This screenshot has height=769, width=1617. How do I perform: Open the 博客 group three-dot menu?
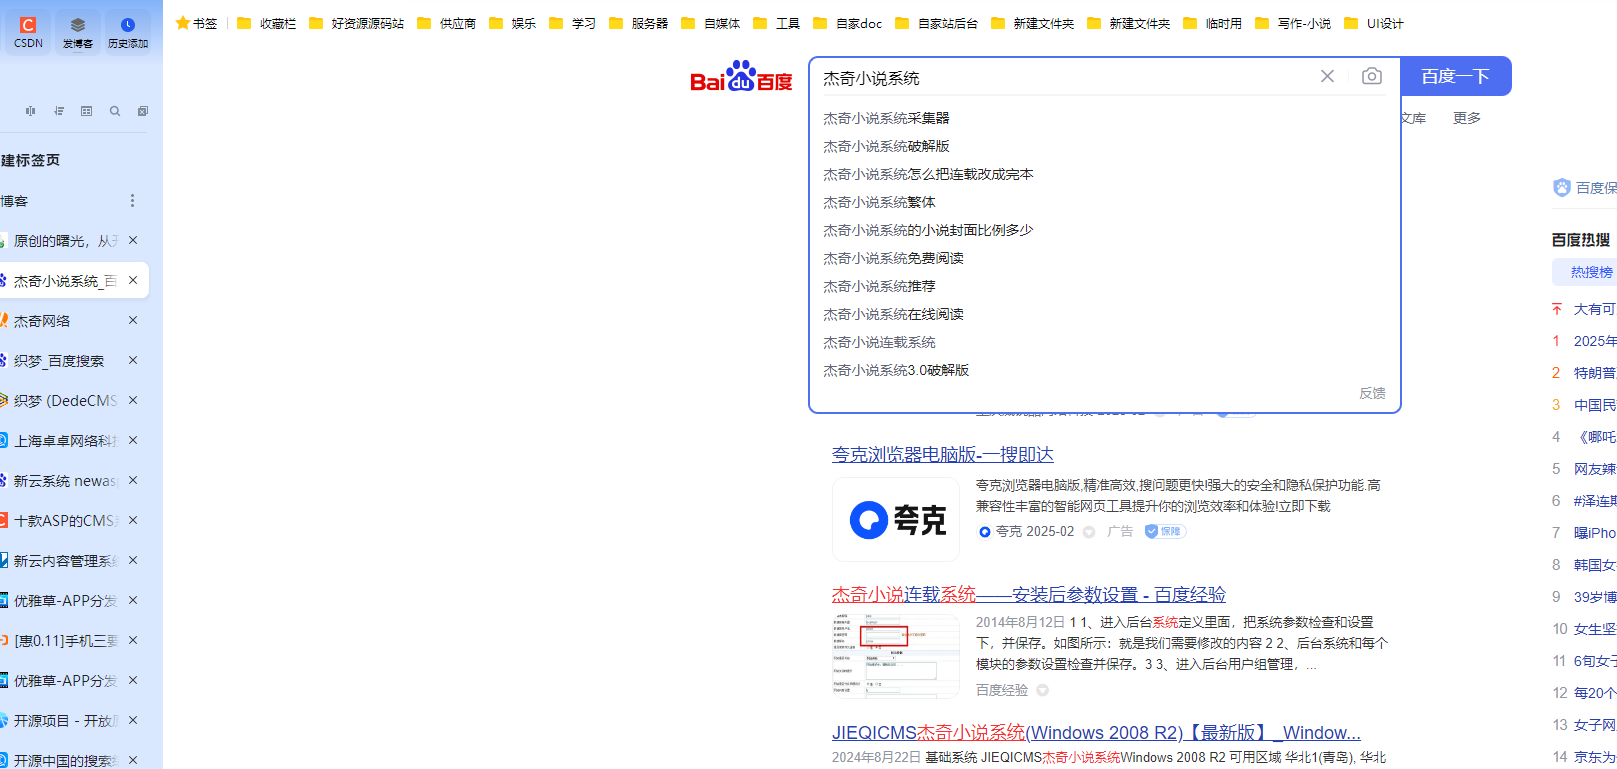tap(132, 201)
